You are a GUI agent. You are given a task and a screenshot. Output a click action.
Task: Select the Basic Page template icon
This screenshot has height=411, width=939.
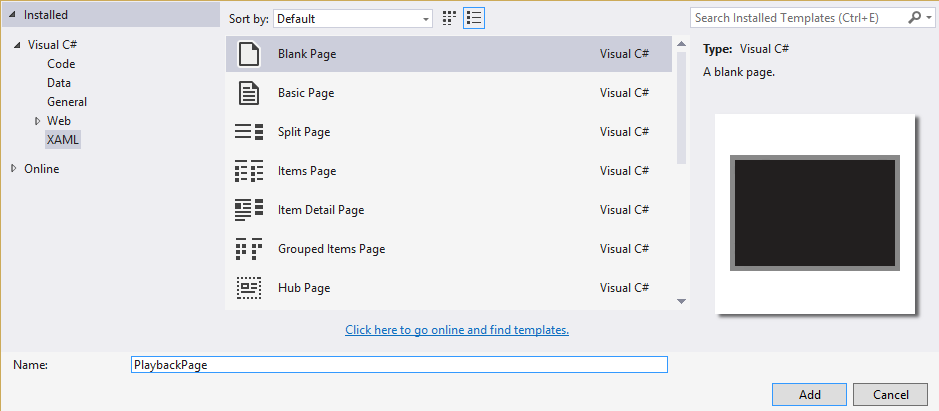[249, 93]
